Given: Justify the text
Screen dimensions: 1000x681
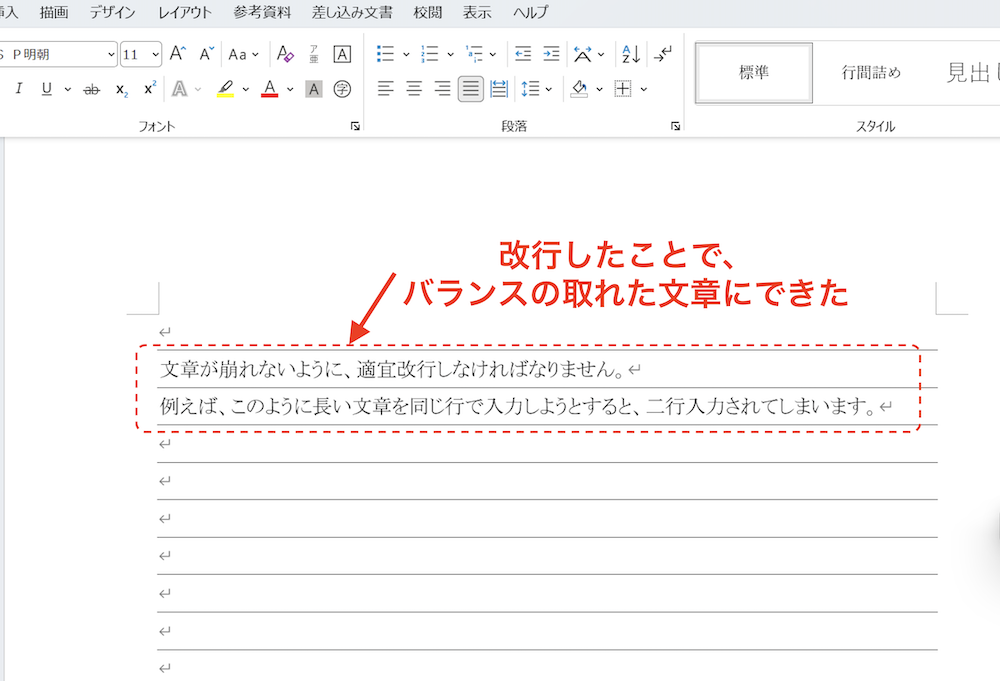Looking at the screenshot, I should pyautogui.click(x=471, y=89).
